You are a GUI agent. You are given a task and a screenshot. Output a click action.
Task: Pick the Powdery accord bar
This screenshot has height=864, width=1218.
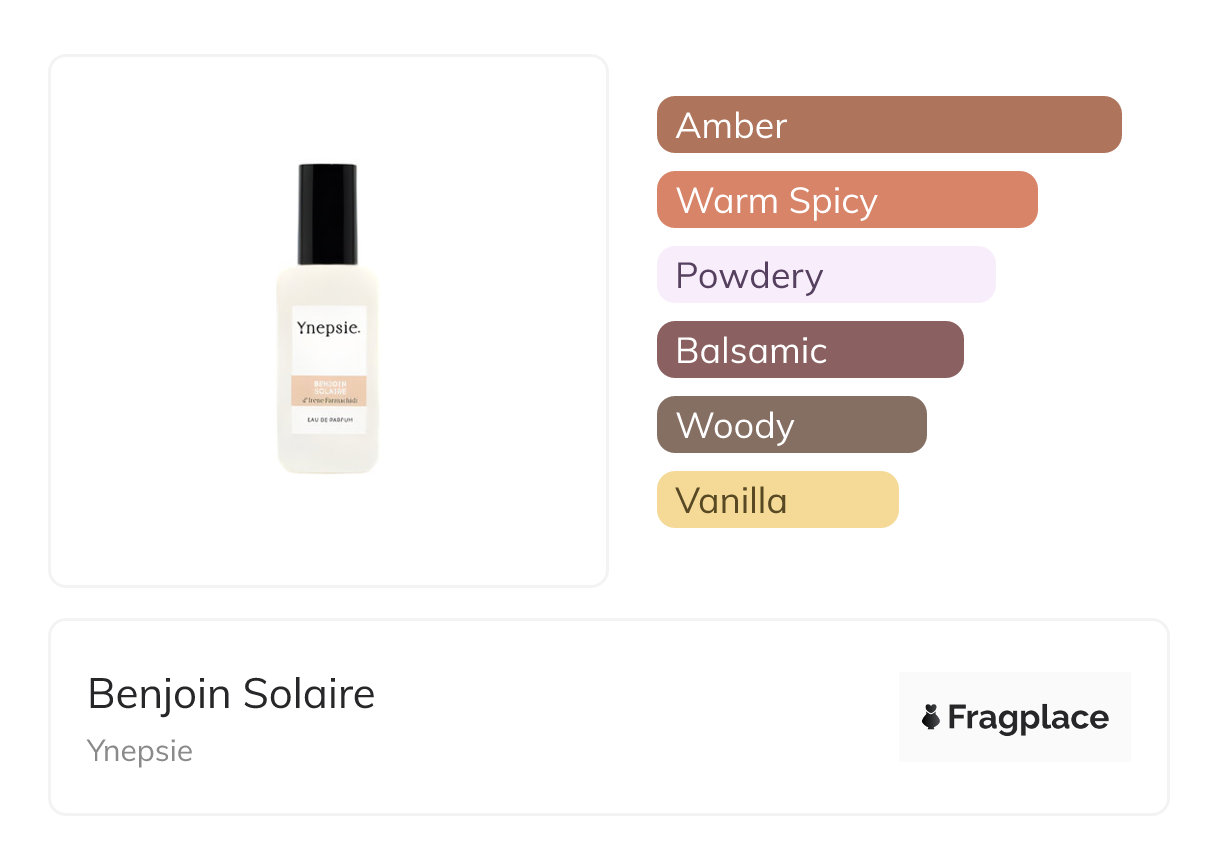pos(825,275)
